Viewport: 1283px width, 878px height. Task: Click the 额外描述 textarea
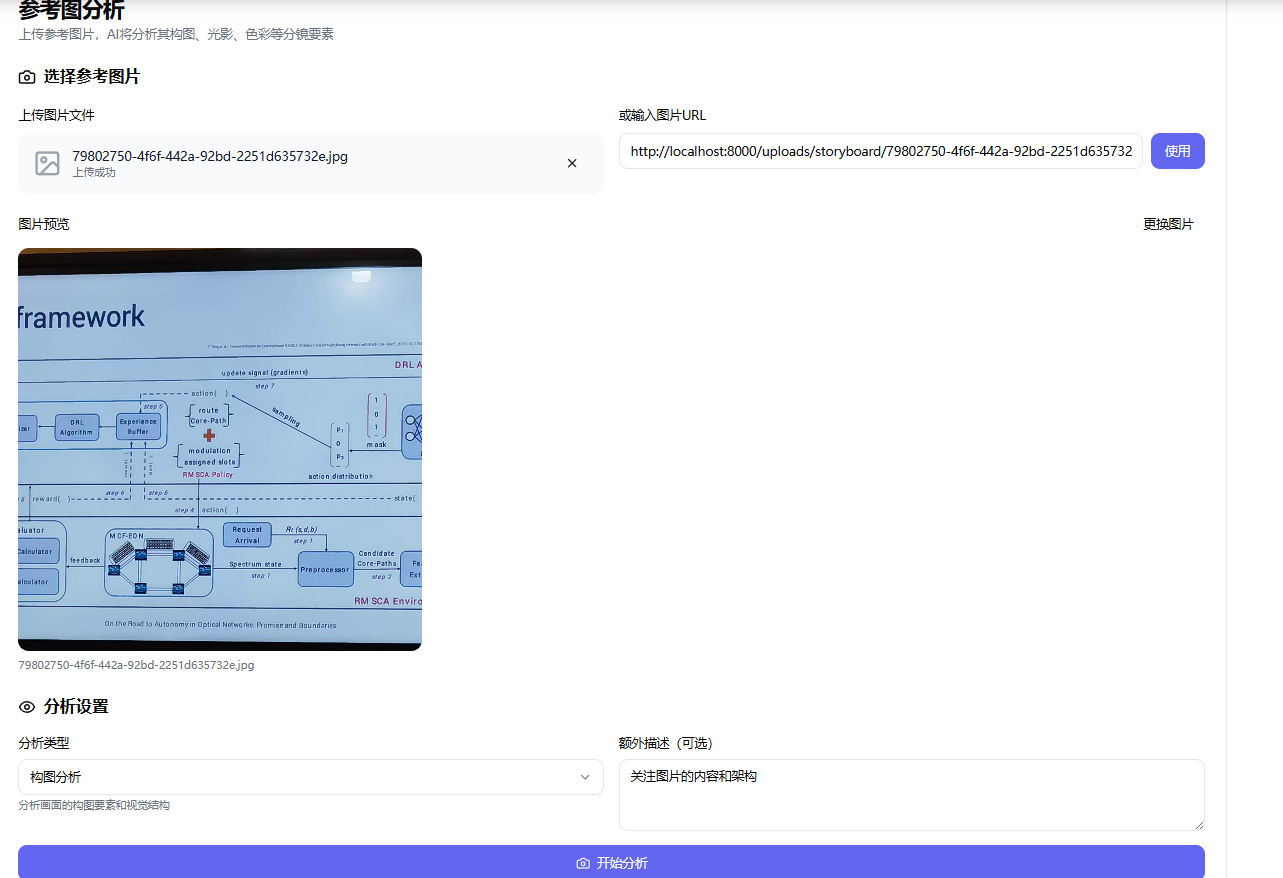pyautogui.click(x=911, y=795)
